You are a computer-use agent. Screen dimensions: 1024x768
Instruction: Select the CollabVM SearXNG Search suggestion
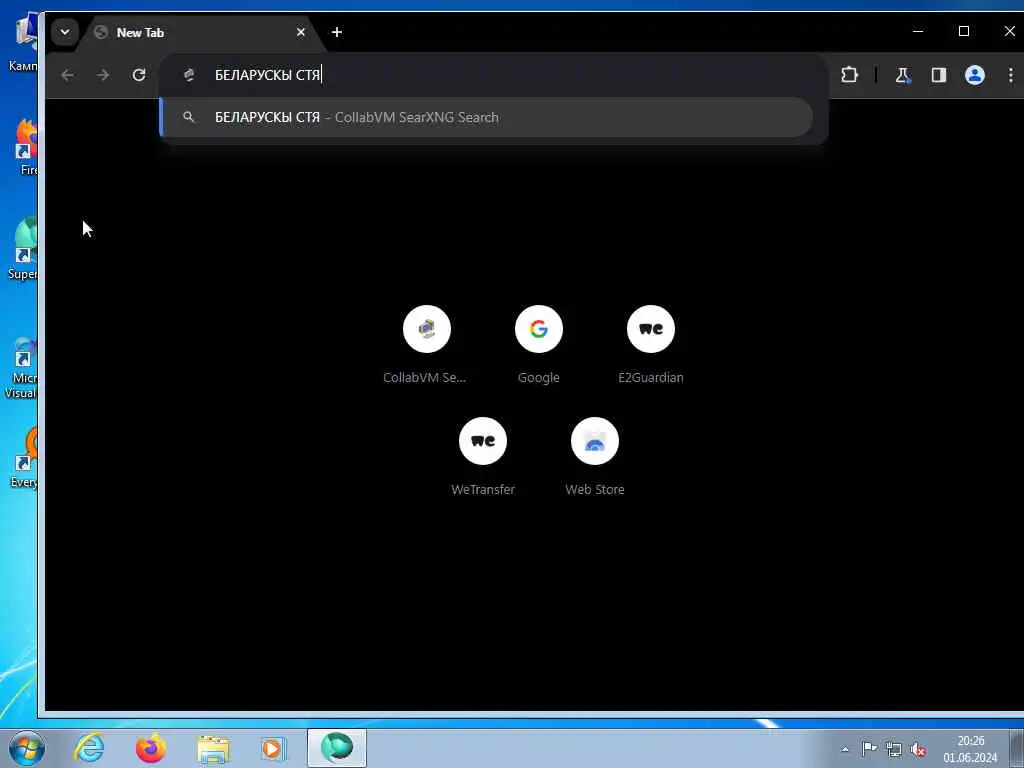[x=487, y=118]
